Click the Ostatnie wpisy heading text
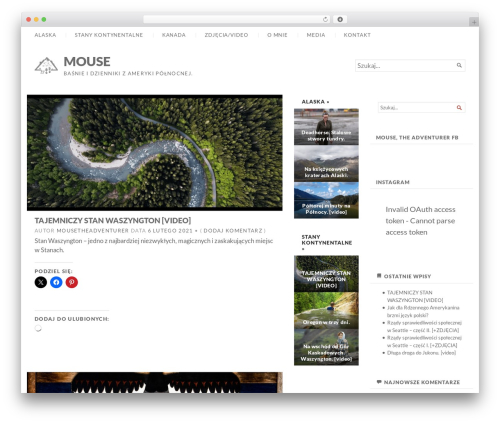This screenshot has height=423, width=500. point(407,276)
